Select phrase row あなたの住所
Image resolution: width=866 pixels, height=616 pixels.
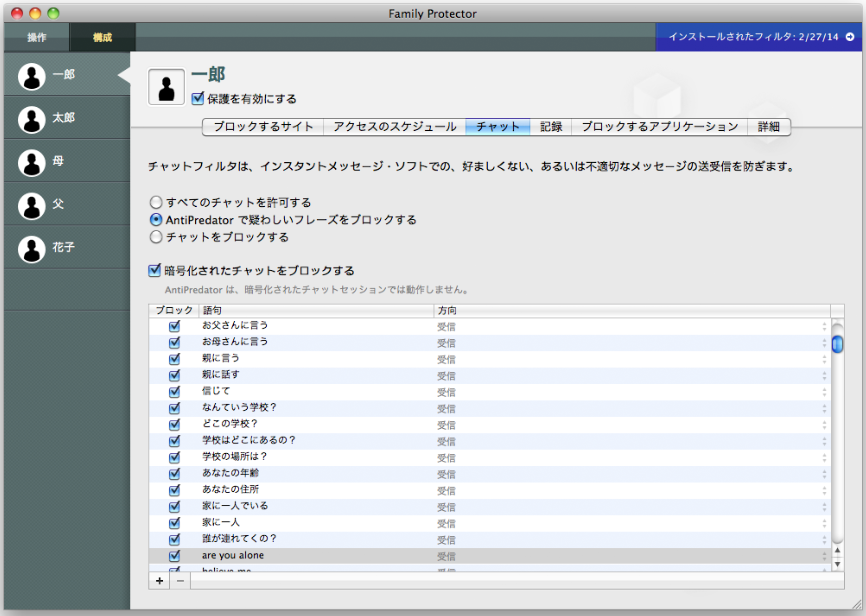[x=489, y=490]
